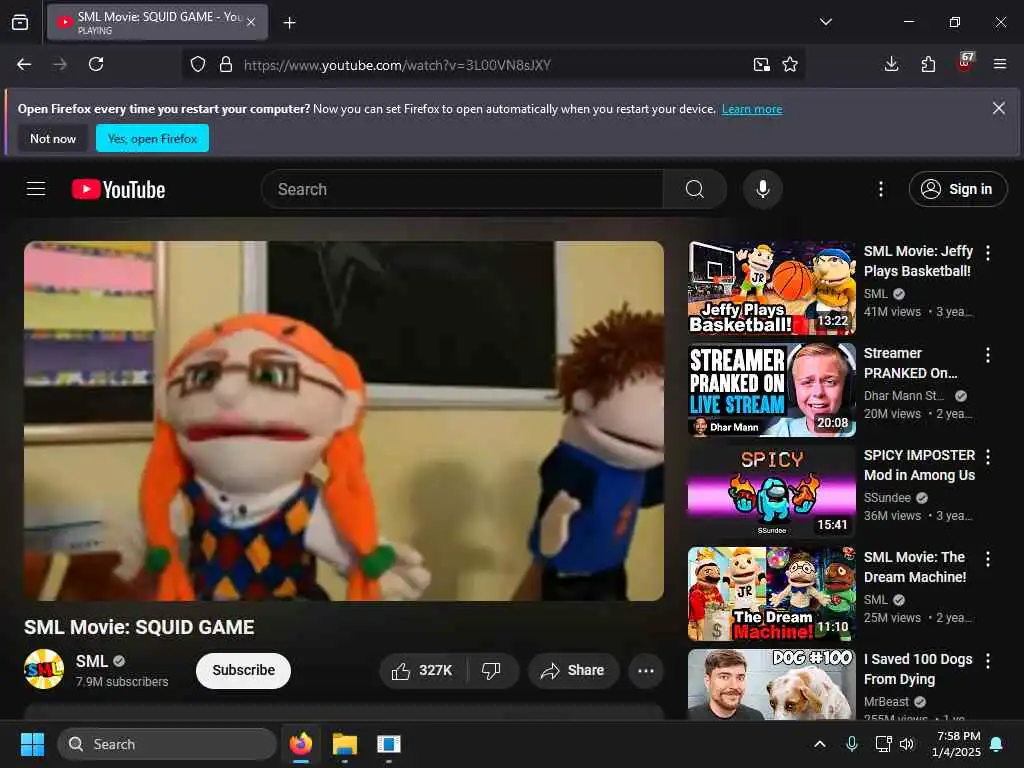Choose Not now in Firefox prompt

(x=53, y=138)
